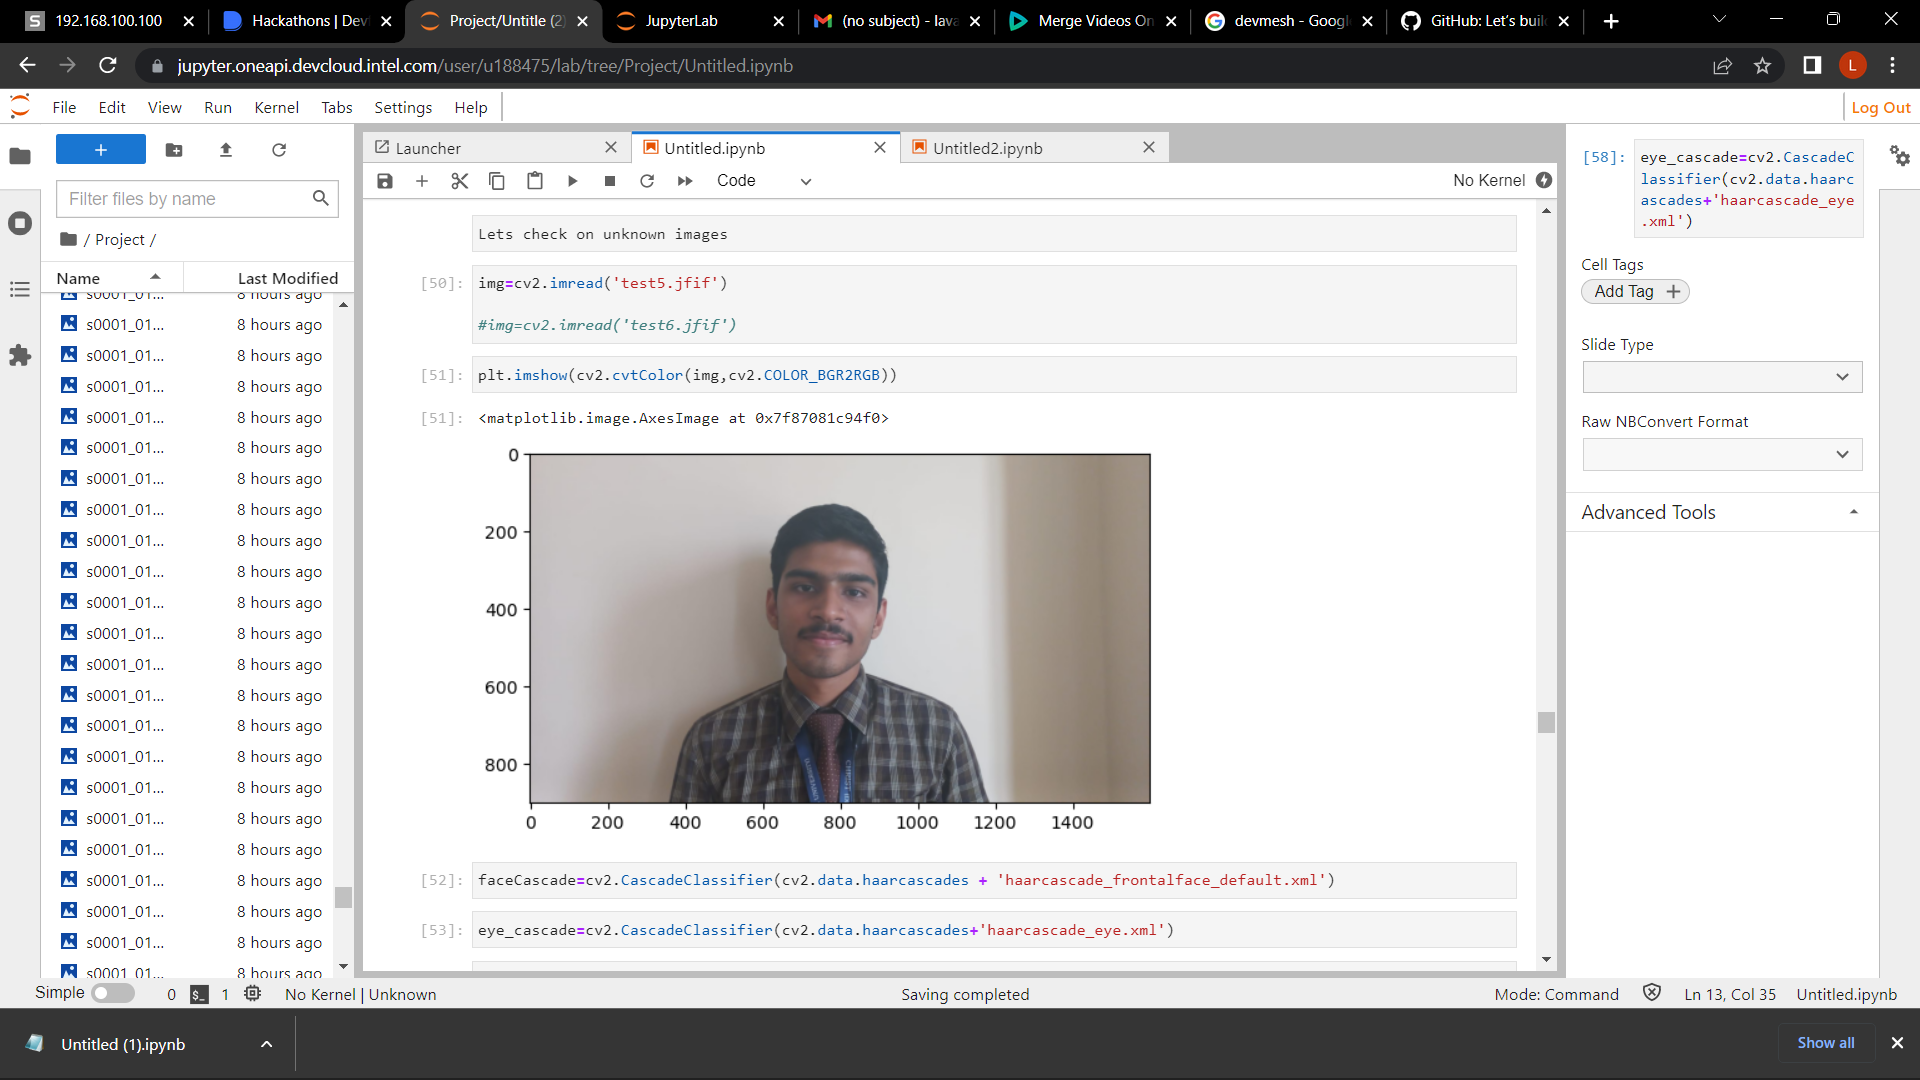The width and height of the screenshot is (1920, 1080).
Task: Open the cell type Code dropdown
Action: 763,181
